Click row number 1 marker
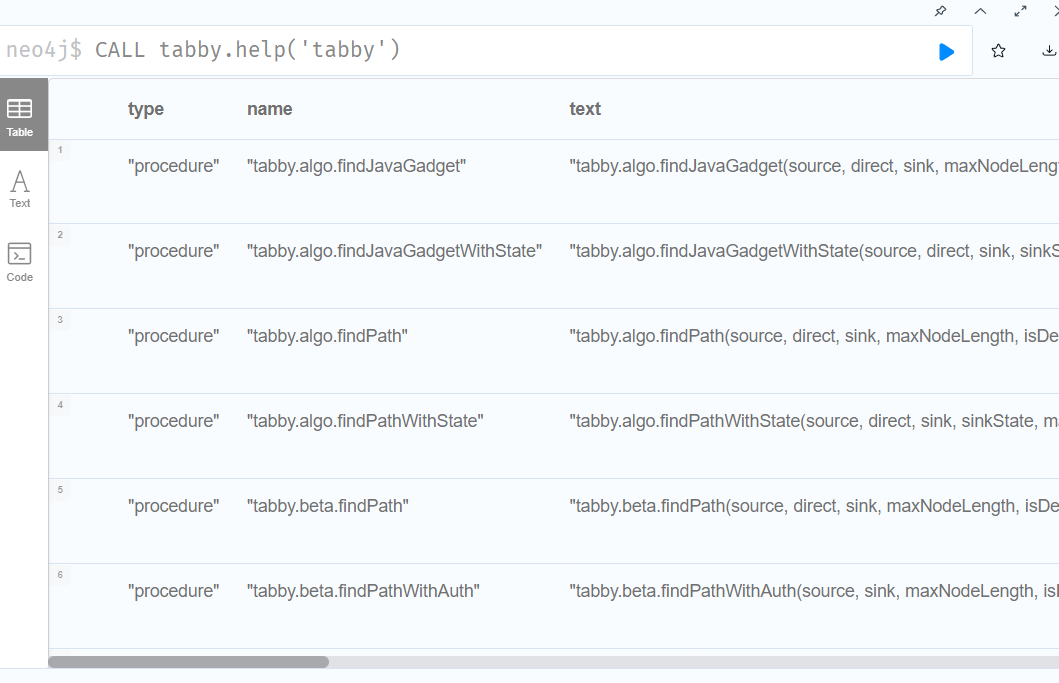Screen dimensions: 1059x683 point(60,150)
